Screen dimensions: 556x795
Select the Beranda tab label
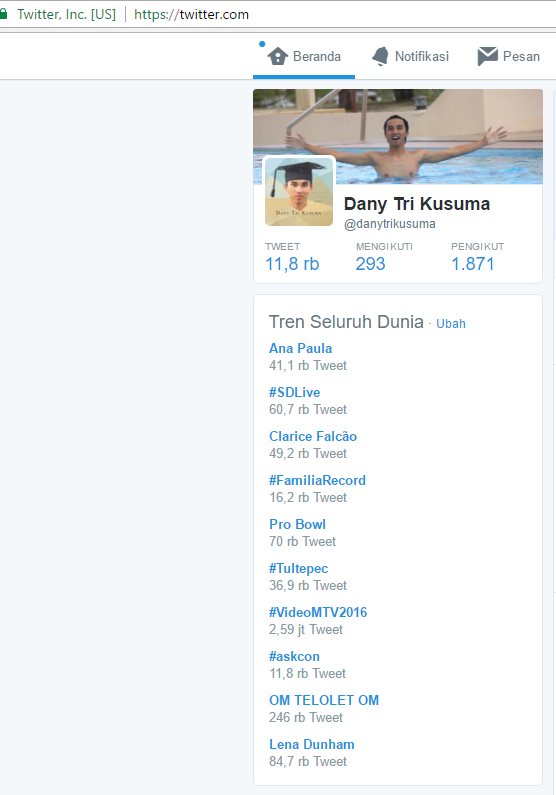317,56
